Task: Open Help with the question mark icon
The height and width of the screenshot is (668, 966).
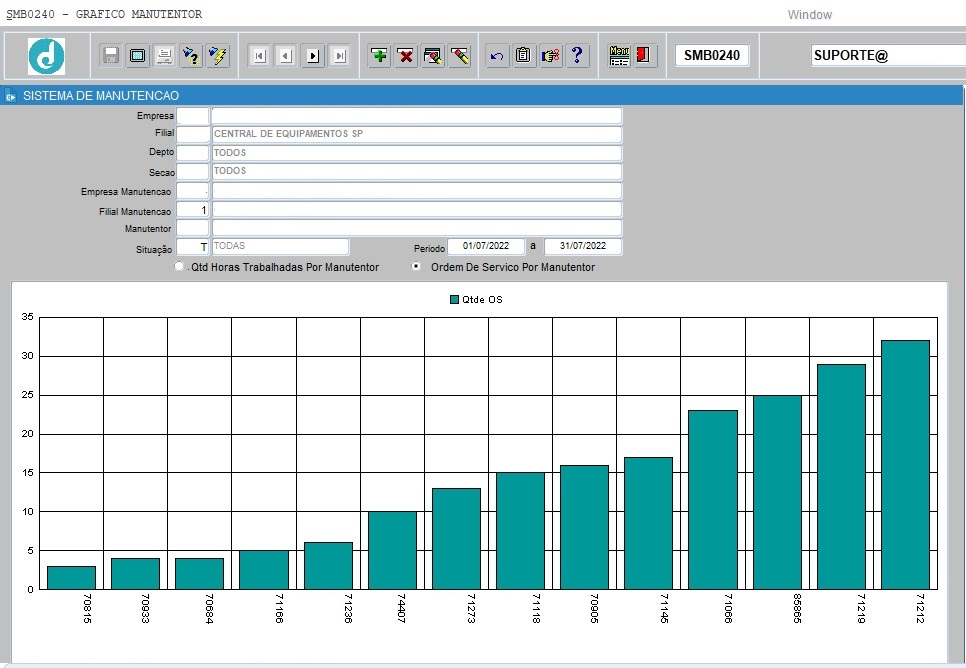Action: (577, 55)
